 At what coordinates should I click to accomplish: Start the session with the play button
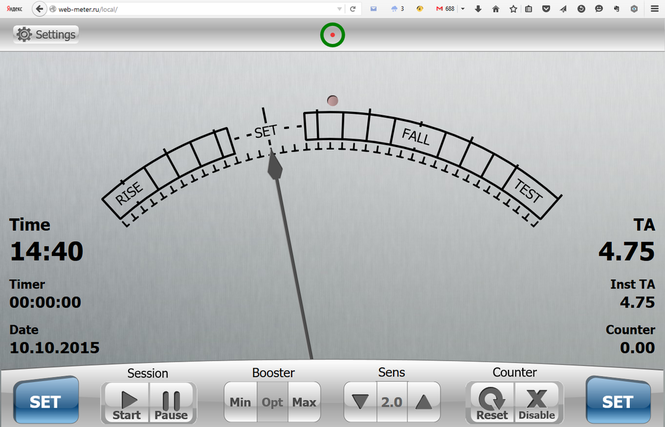pos(126,402)
